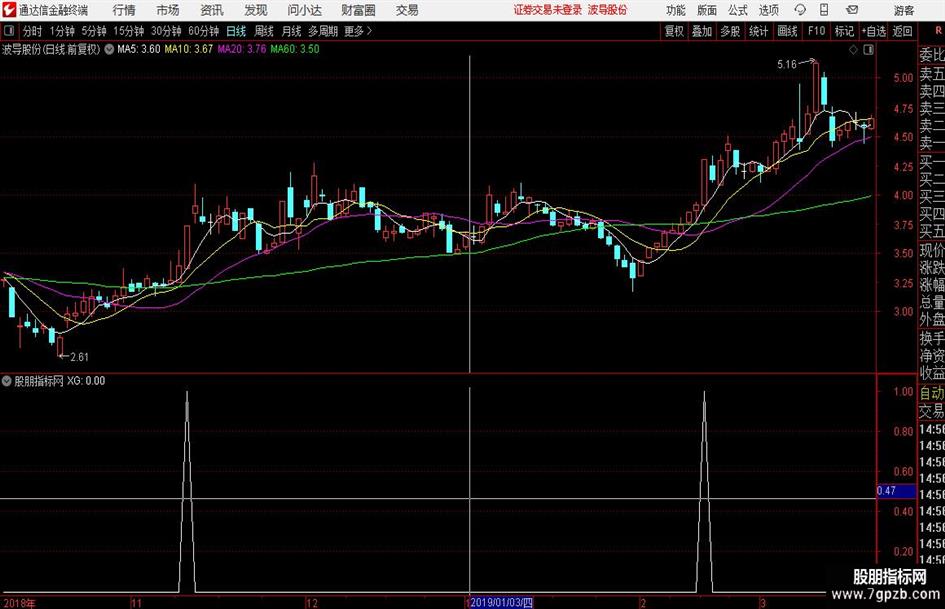This screenshot has width=945, height=609.
Task: Open the mobile phone icon
Action: pyautogui.click(x=824, y=10)
